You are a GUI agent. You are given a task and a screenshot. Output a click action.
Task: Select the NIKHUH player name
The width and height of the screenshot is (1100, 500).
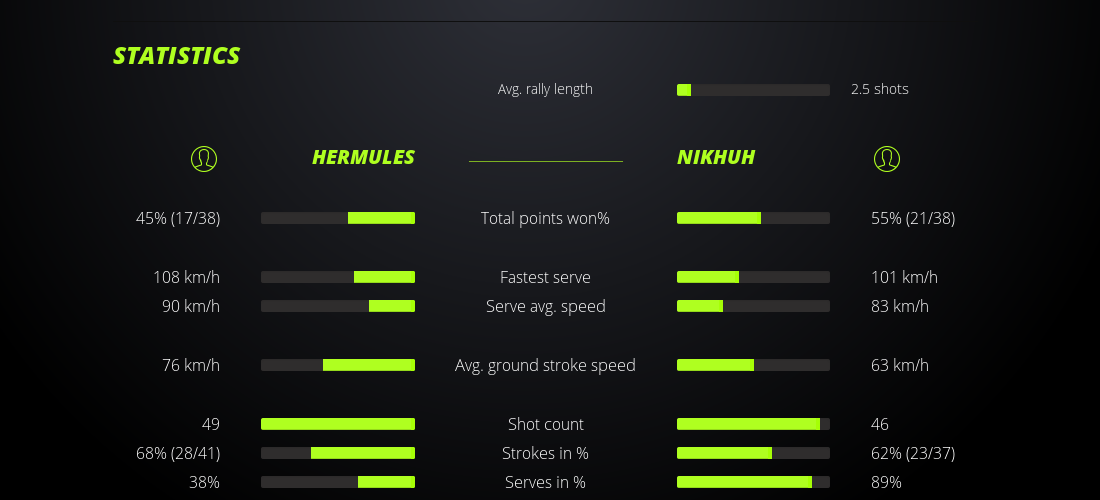pyautogui.click(x=716, y=157)
